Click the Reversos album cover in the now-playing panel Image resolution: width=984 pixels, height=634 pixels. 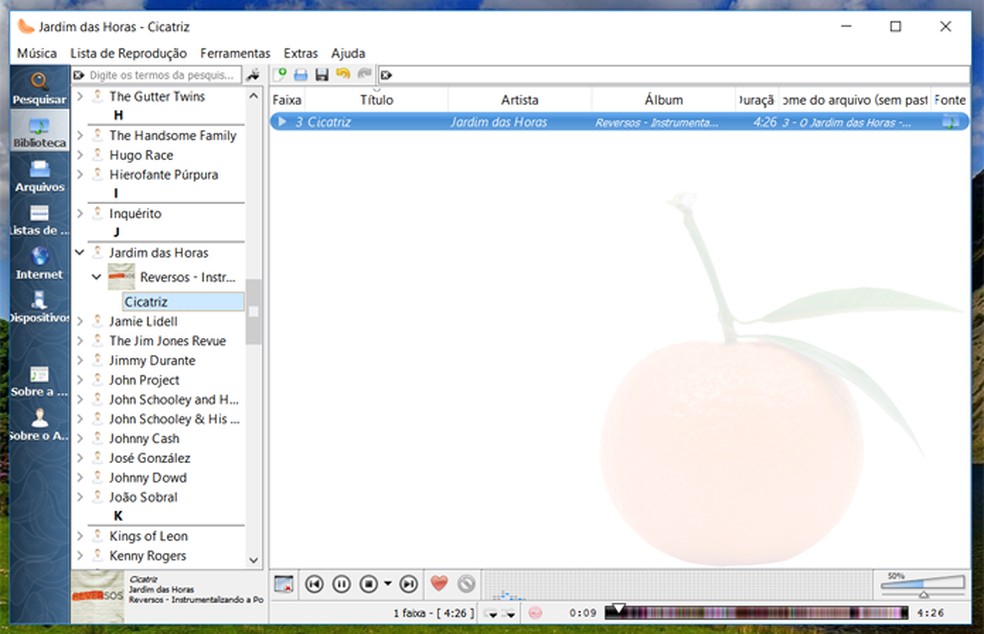click(97, 596)
